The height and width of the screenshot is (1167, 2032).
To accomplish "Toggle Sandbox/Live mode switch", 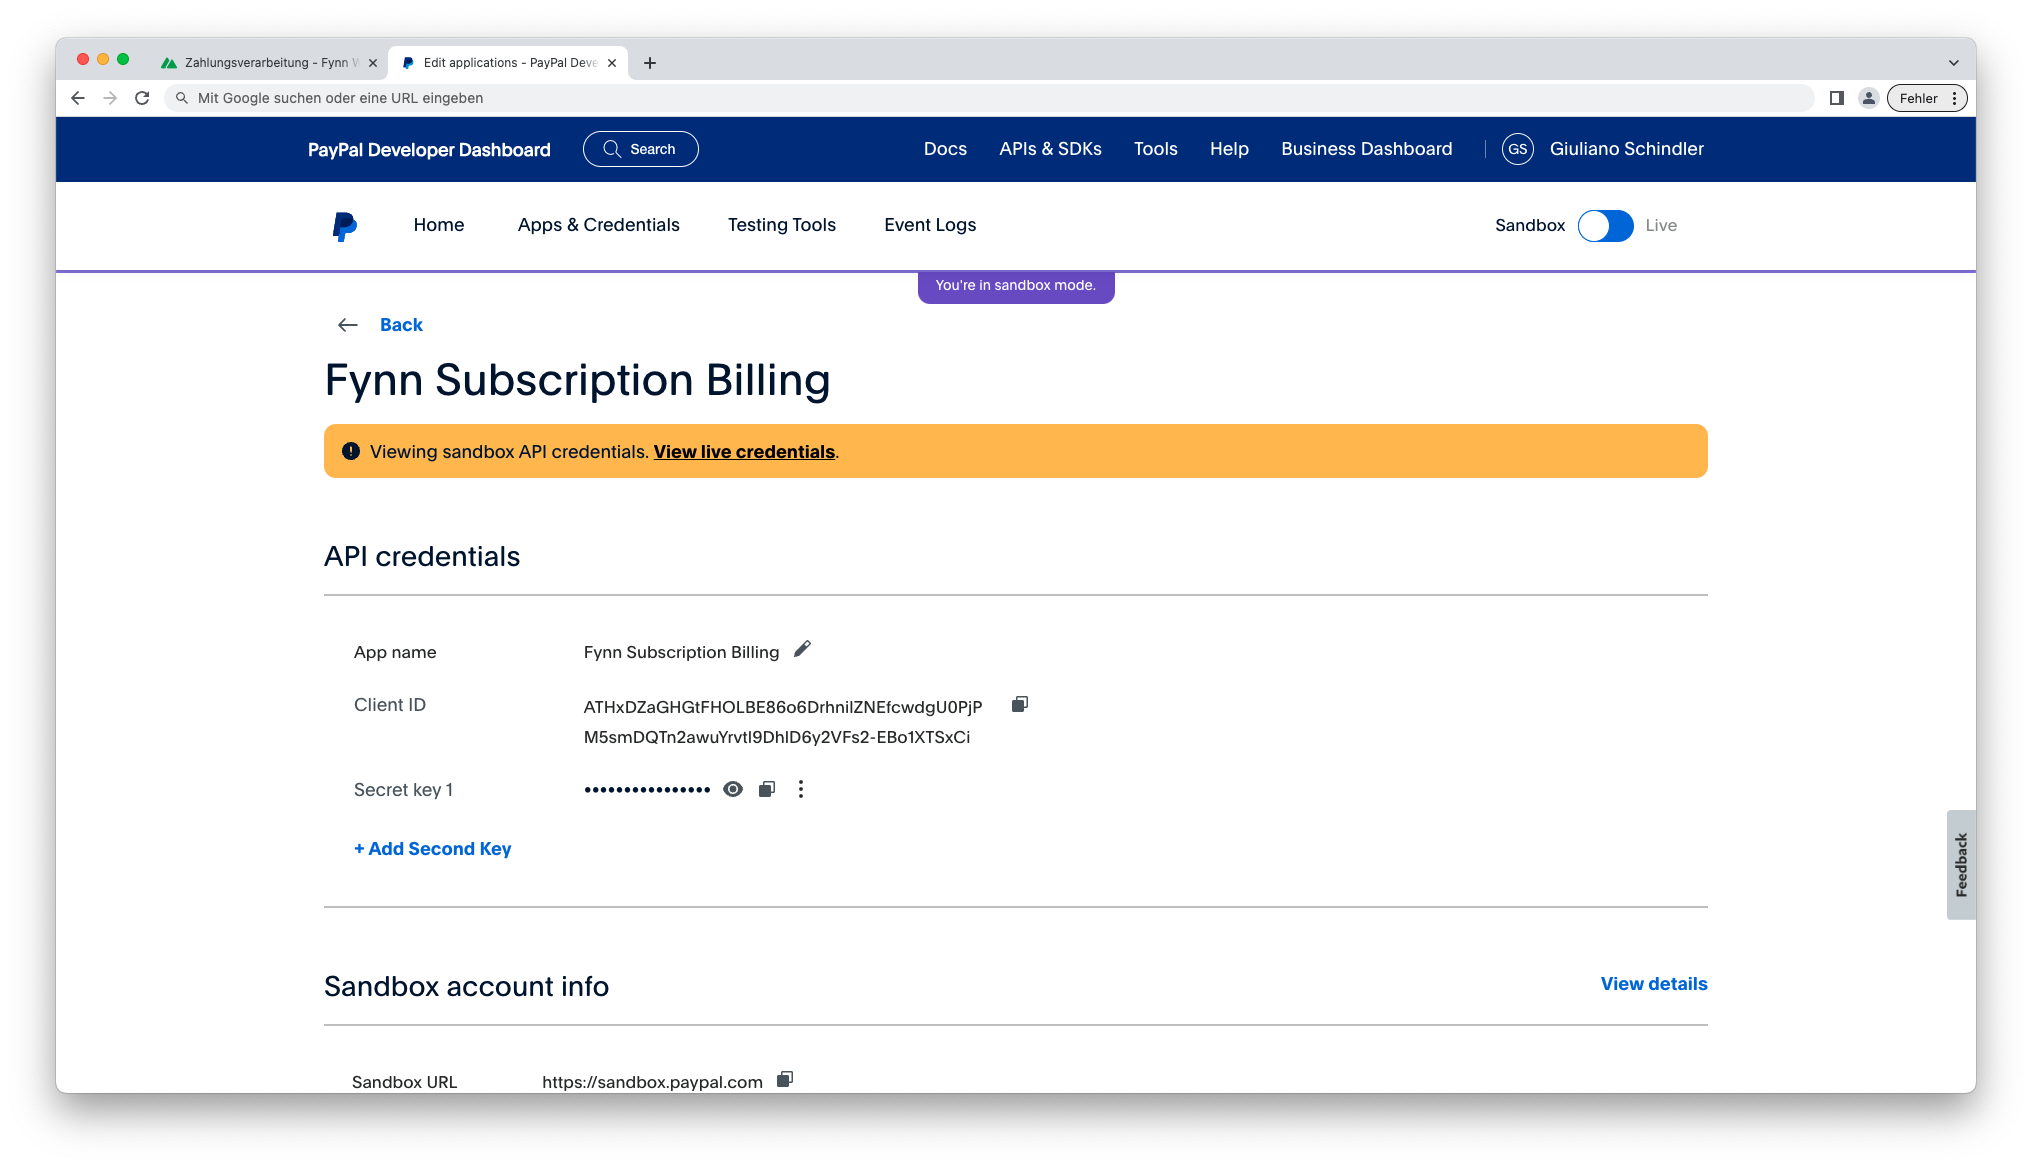I will click(x=1605, y=225).
